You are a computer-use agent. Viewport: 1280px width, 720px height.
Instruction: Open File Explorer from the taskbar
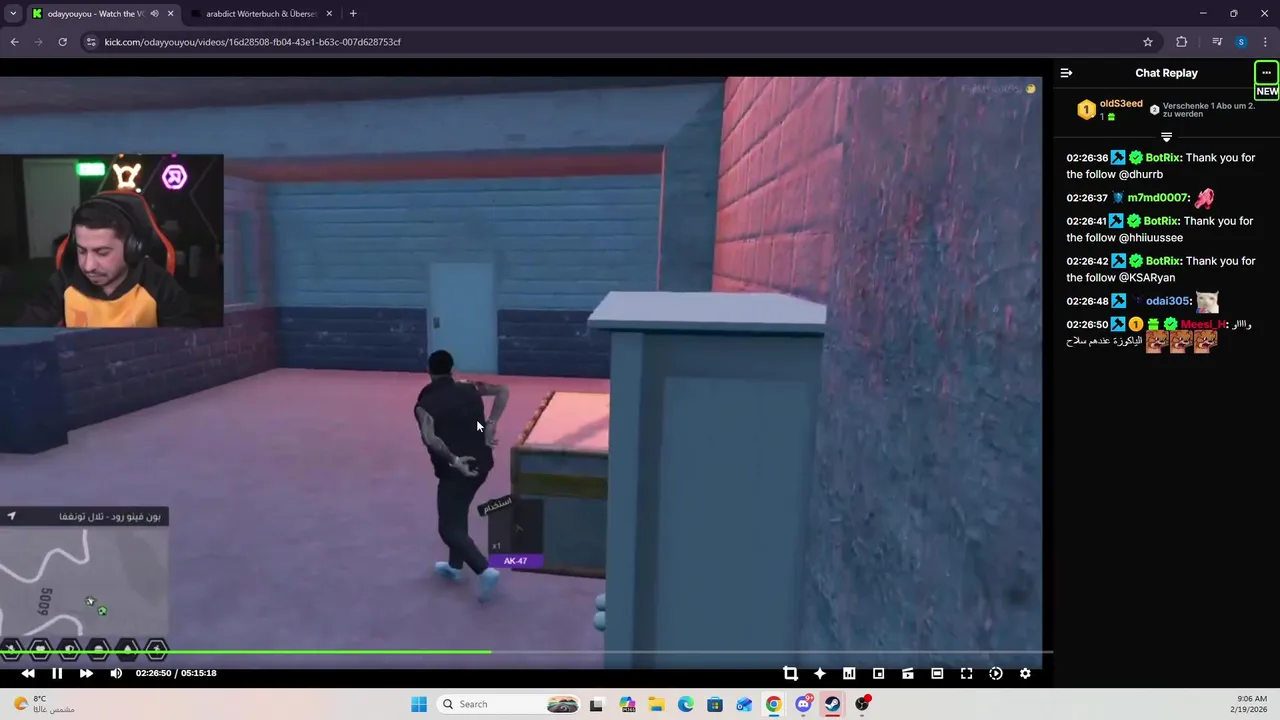657,704
